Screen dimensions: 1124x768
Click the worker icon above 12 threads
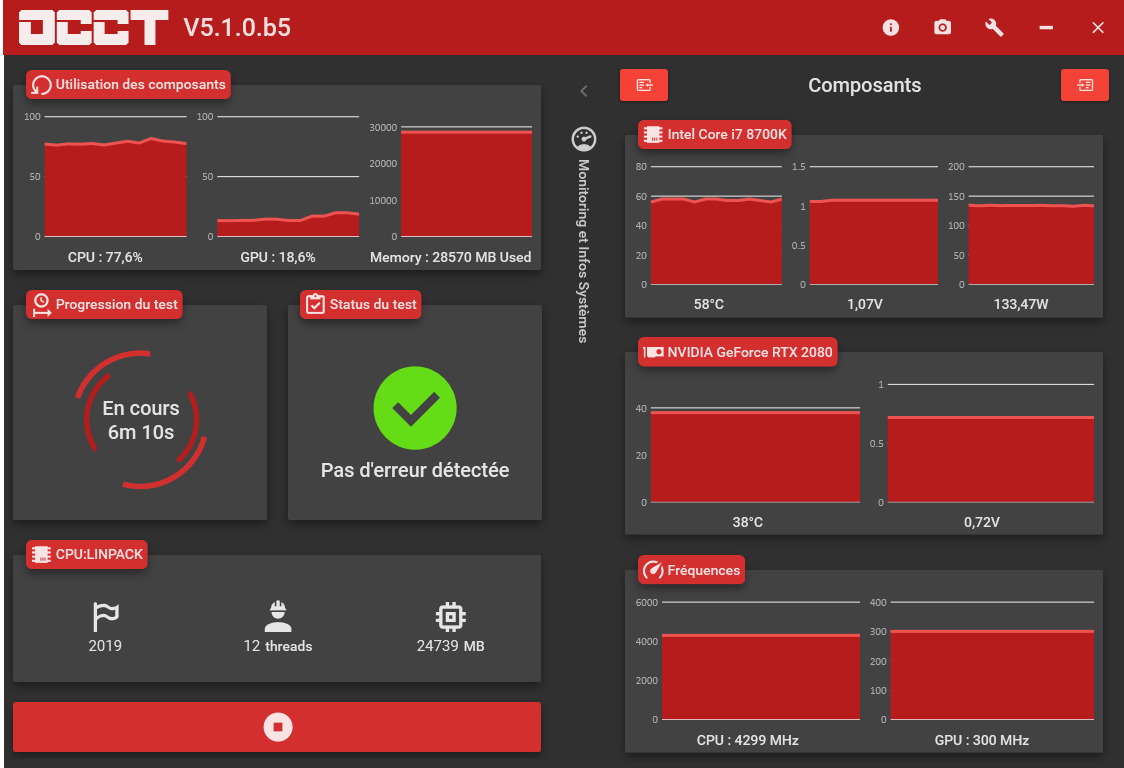277,616
